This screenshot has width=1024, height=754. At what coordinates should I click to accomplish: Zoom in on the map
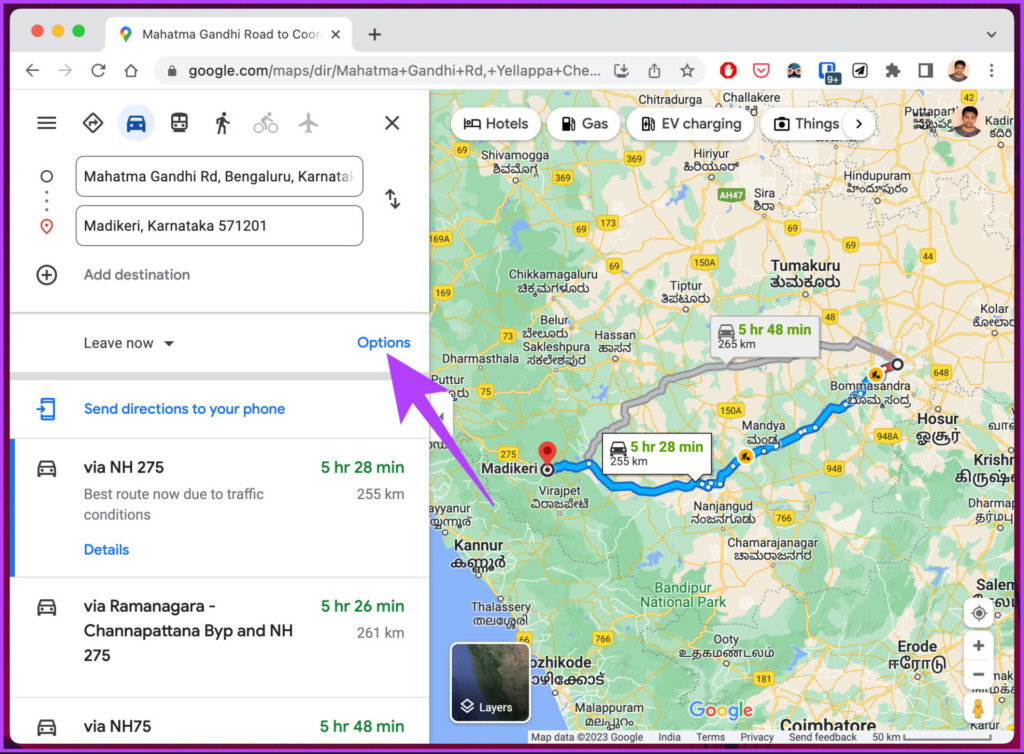pos(978,646)
